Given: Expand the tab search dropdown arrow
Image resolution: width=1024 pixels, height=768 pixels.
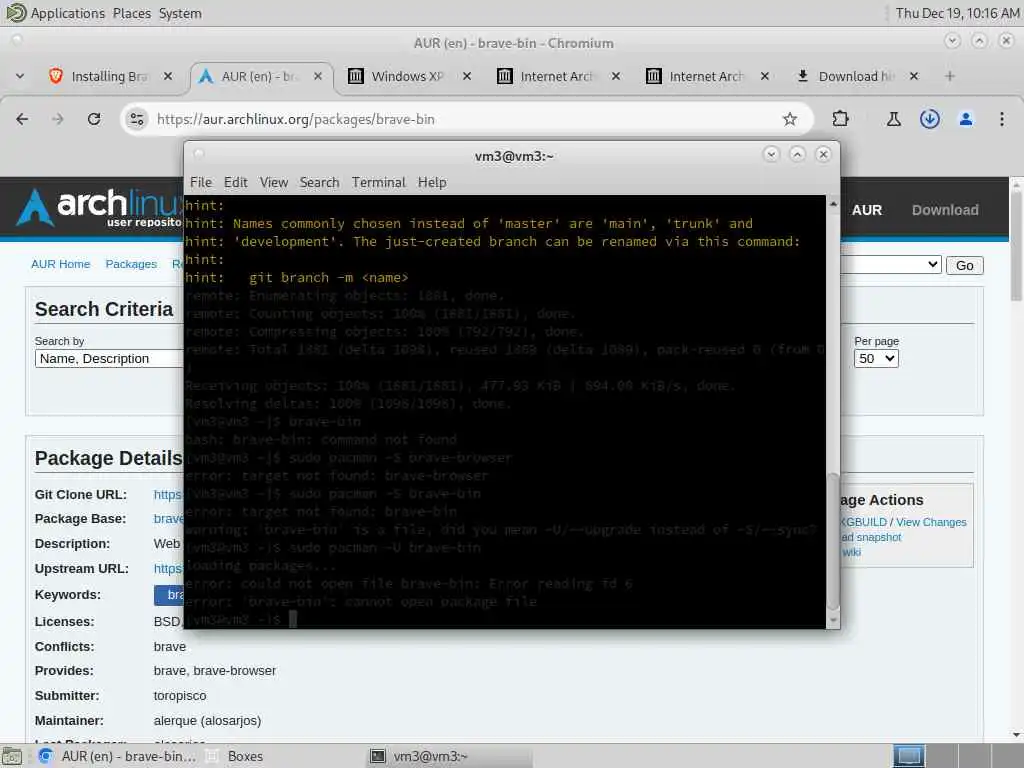Looking at the screenshot, I should point(20,76).
